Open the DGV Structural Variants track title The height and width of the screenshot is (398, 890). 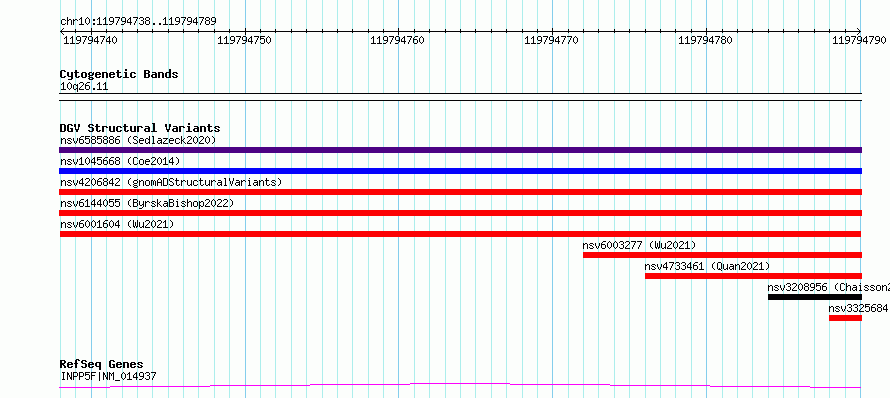(140, 128)
